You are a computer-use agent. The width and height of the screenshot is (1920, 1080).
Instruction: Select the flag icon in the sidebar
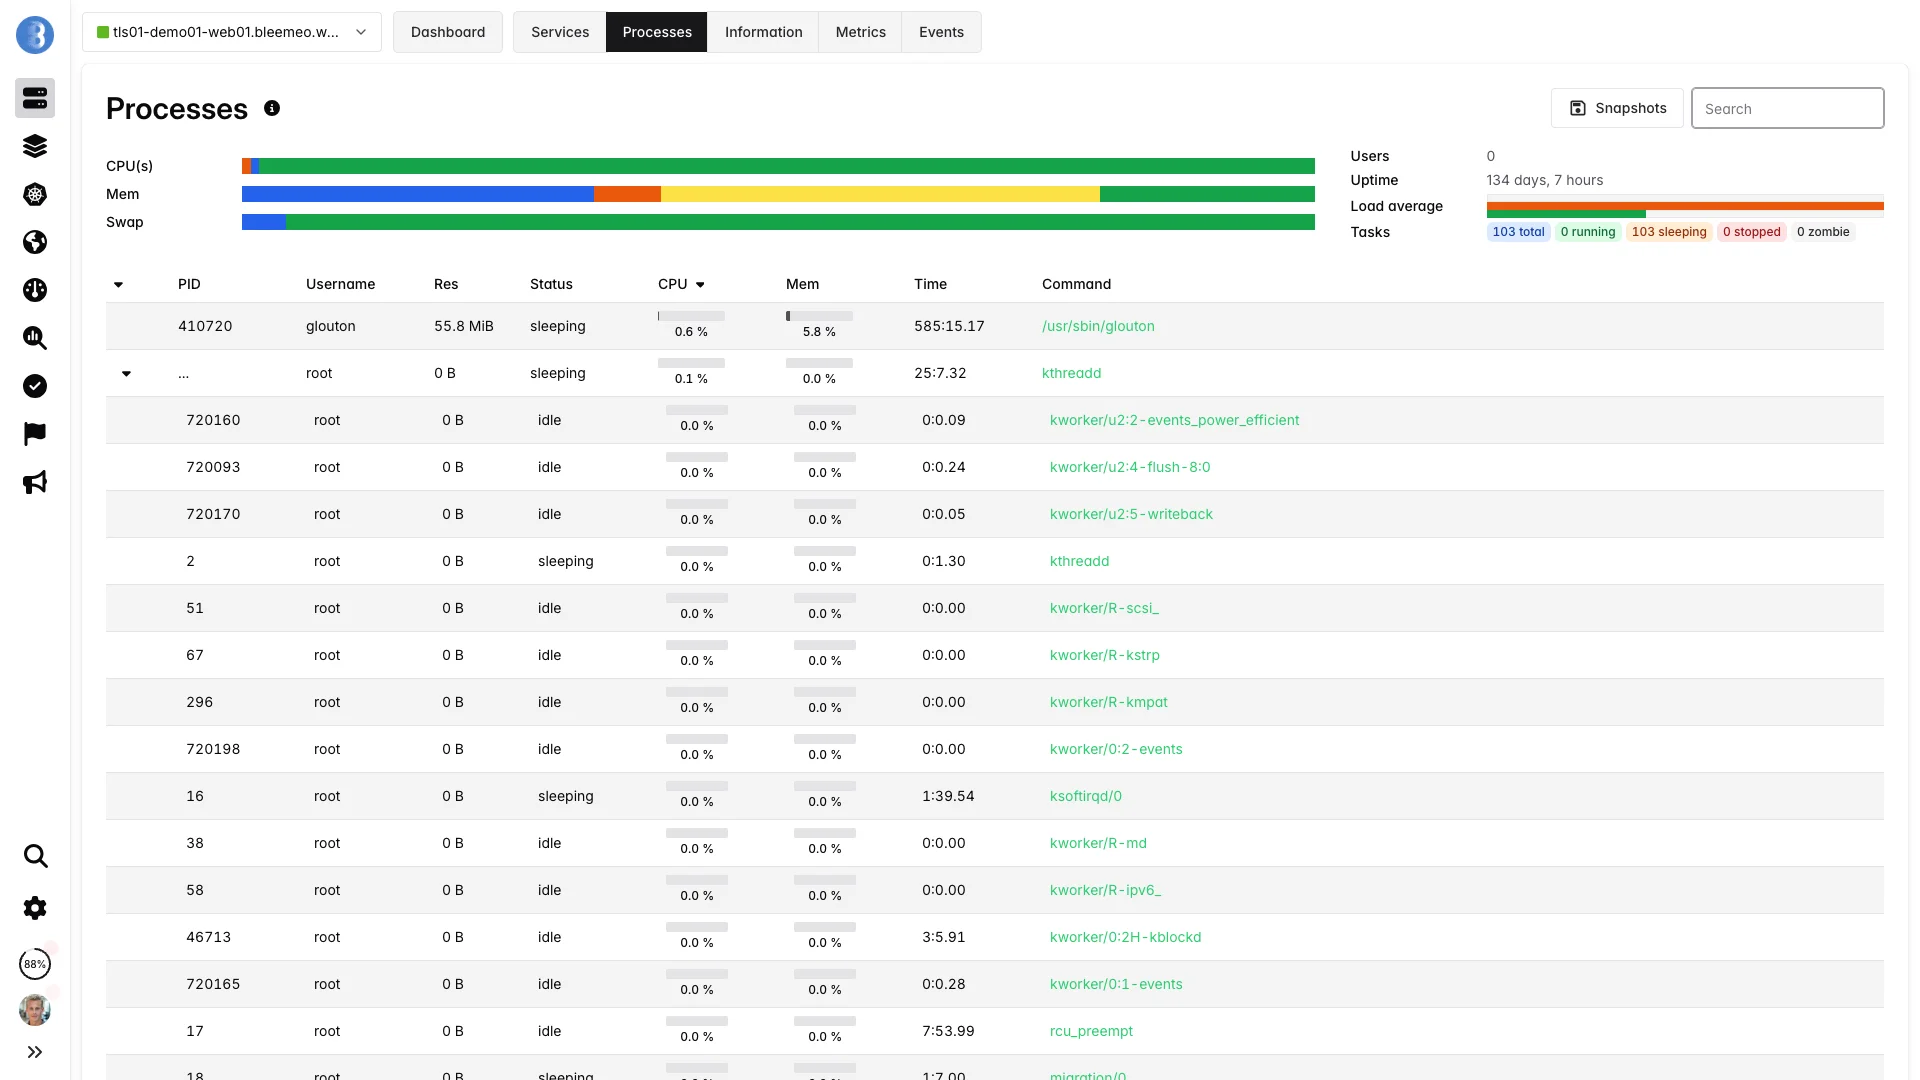[35, 434]
